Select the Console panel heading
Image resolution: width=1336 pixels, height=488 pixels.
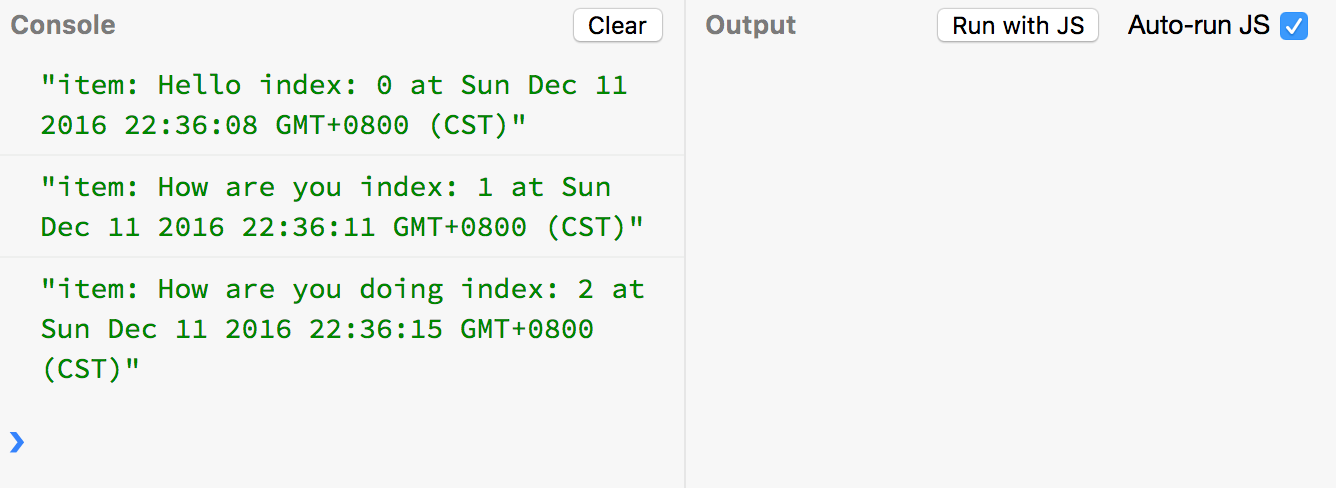click(63, 26)
